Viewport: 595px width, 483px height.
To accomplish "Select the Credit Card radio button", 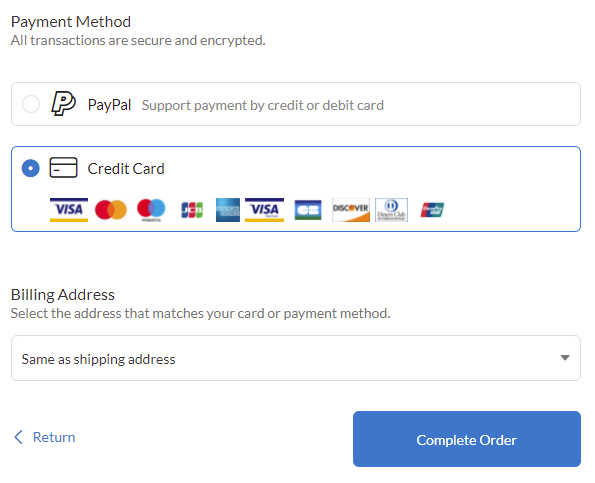I will tap(31, 168).
